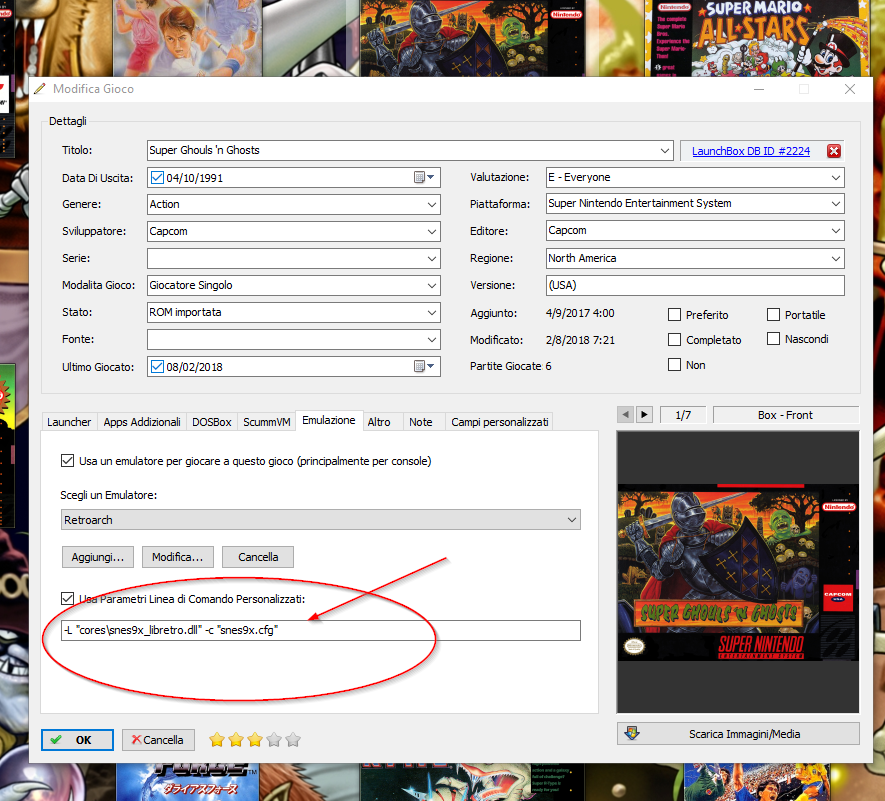Click the bottom Cancella button with red X

pos(158,739)
